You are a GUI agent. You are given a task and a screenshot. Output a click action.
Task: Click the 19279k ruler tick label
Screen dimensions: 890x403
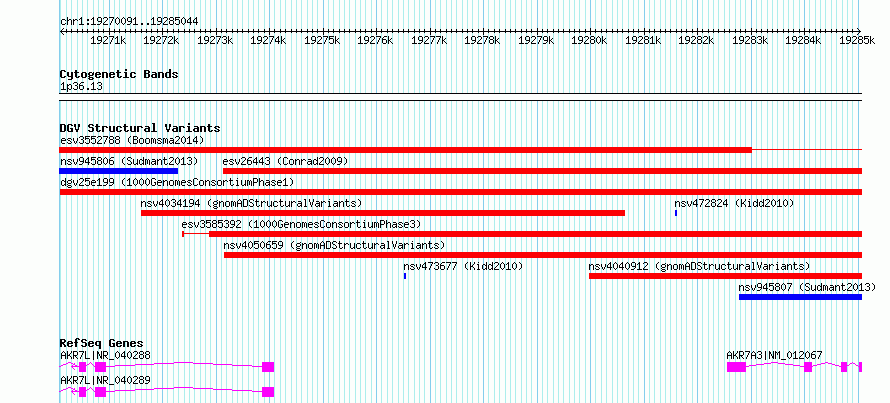(536, 40)
